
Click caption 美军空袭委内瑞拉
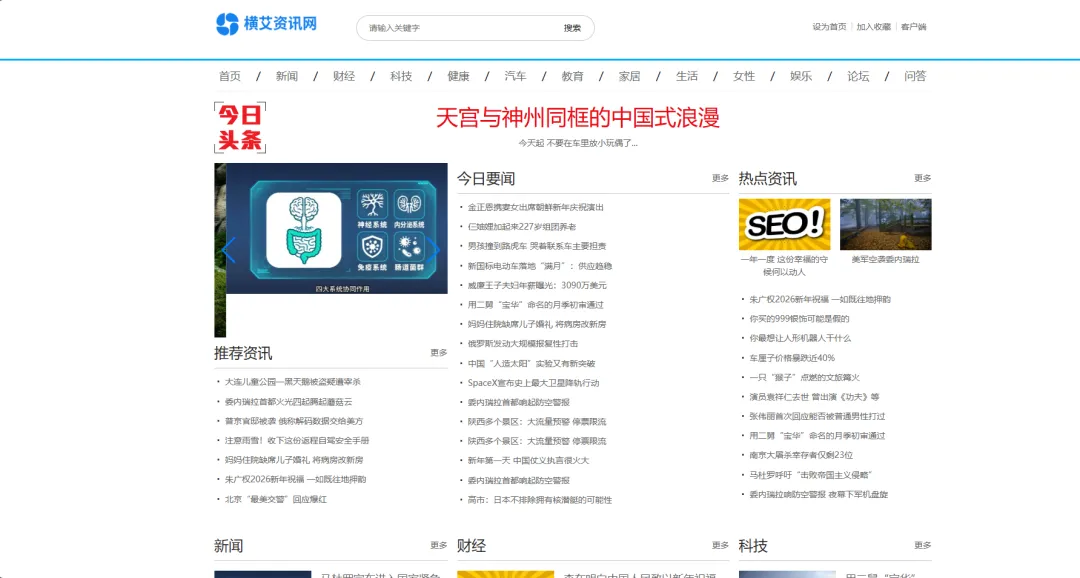click(886, 260)
